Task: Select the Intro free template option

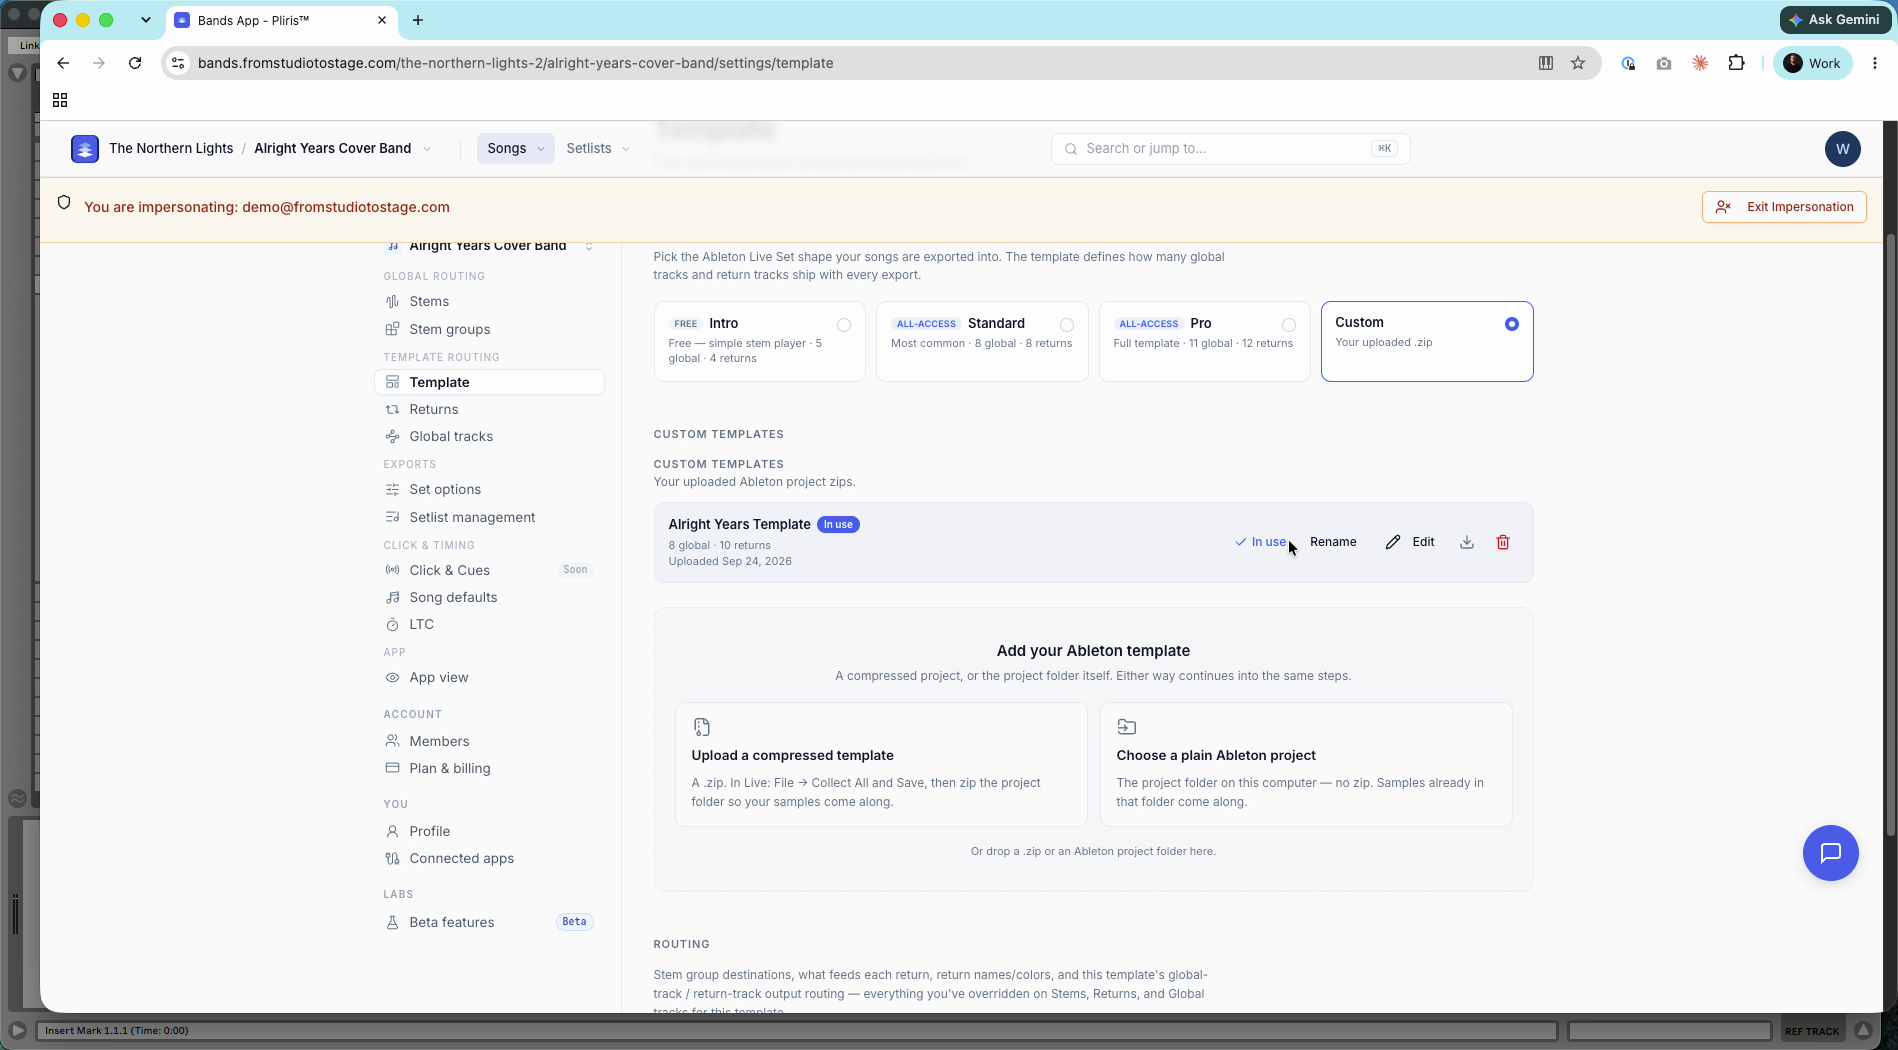Action: click(760, 341)
